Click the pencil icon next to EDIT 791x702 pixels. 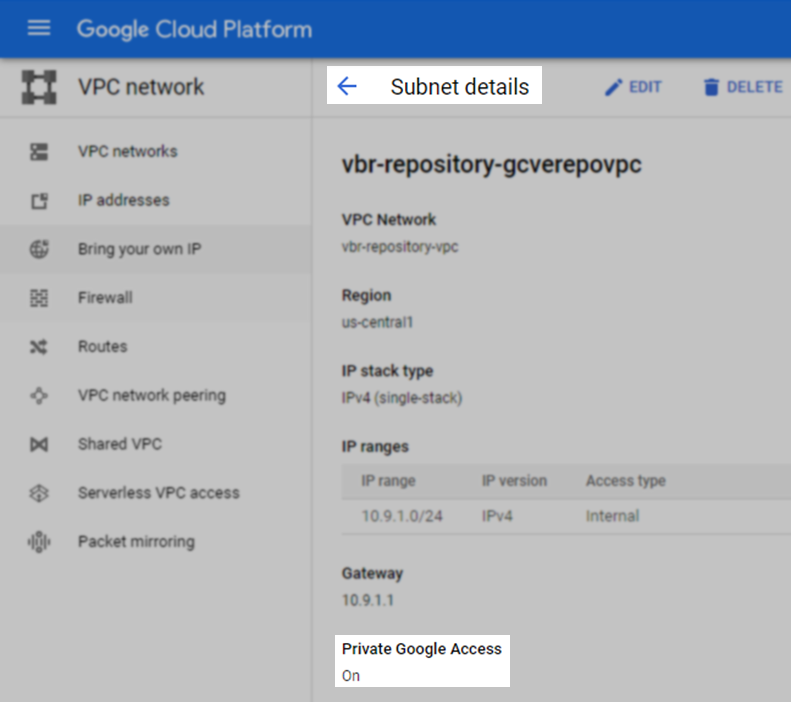[613, 87]
